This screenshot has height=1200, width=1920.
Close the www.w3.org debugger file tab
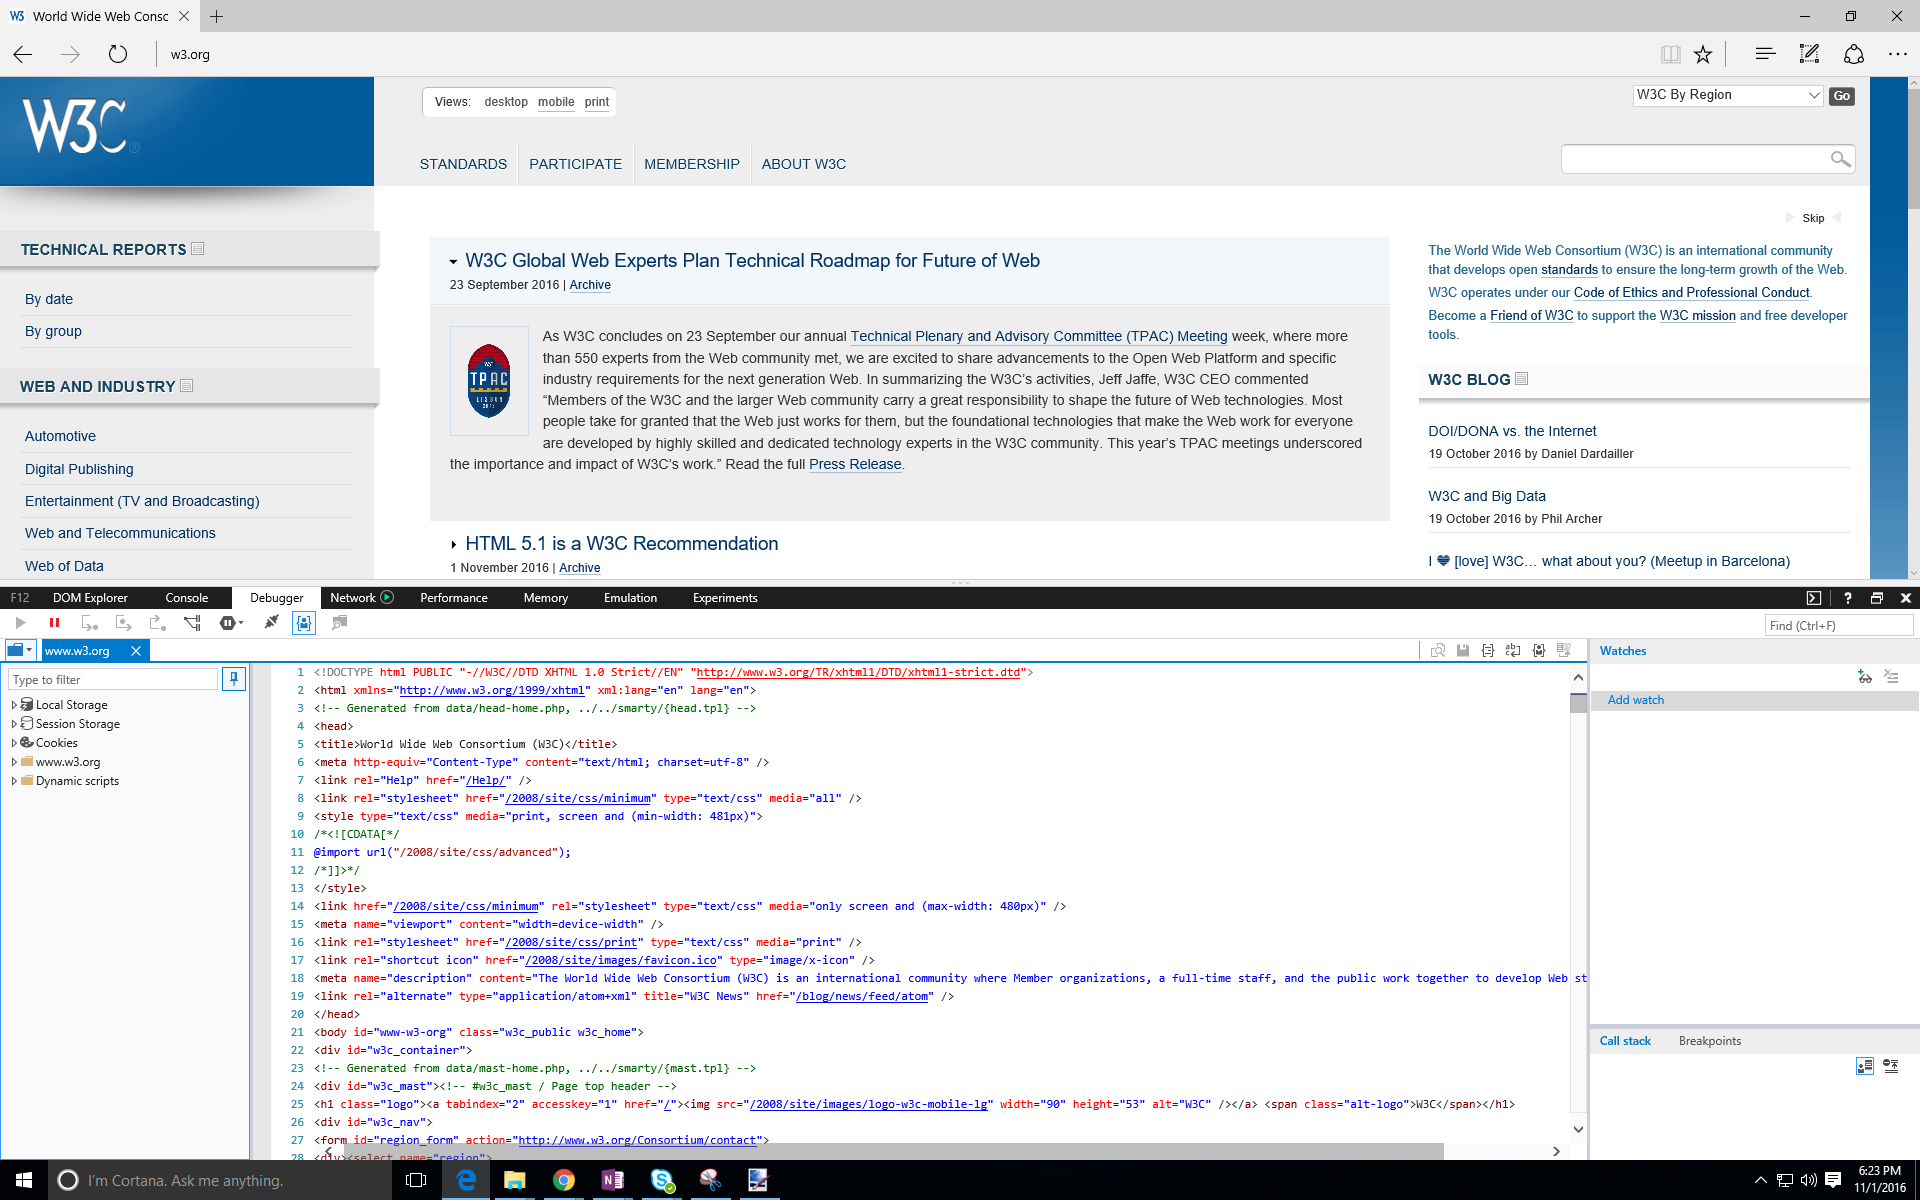click(136, 651)
